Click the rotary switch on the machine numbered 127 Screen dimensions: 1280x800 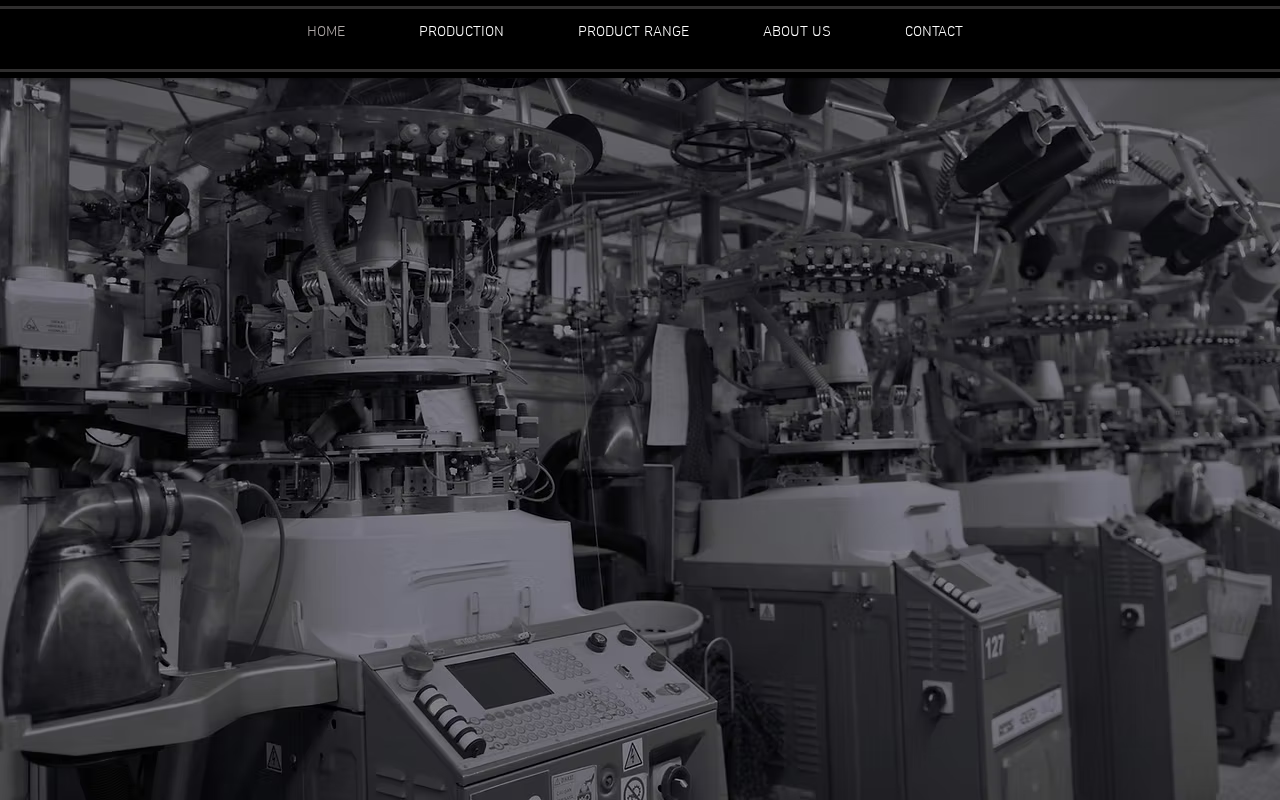click(x=937, y=697)
